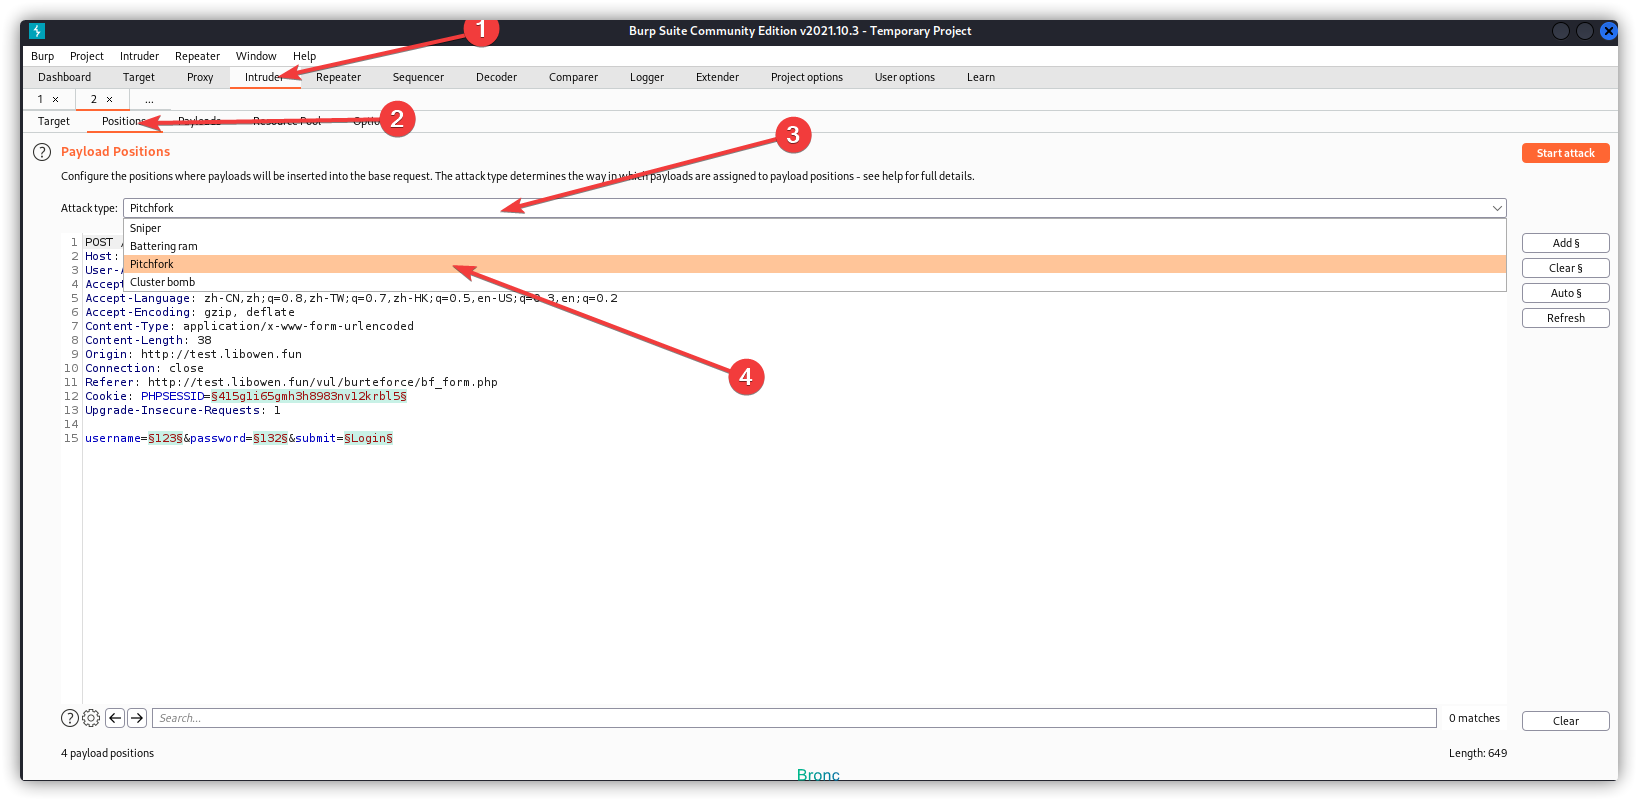Viewport: 1638px width, 801px height.
Task: Open the Burp menu
Action: (x=43, y=56)
